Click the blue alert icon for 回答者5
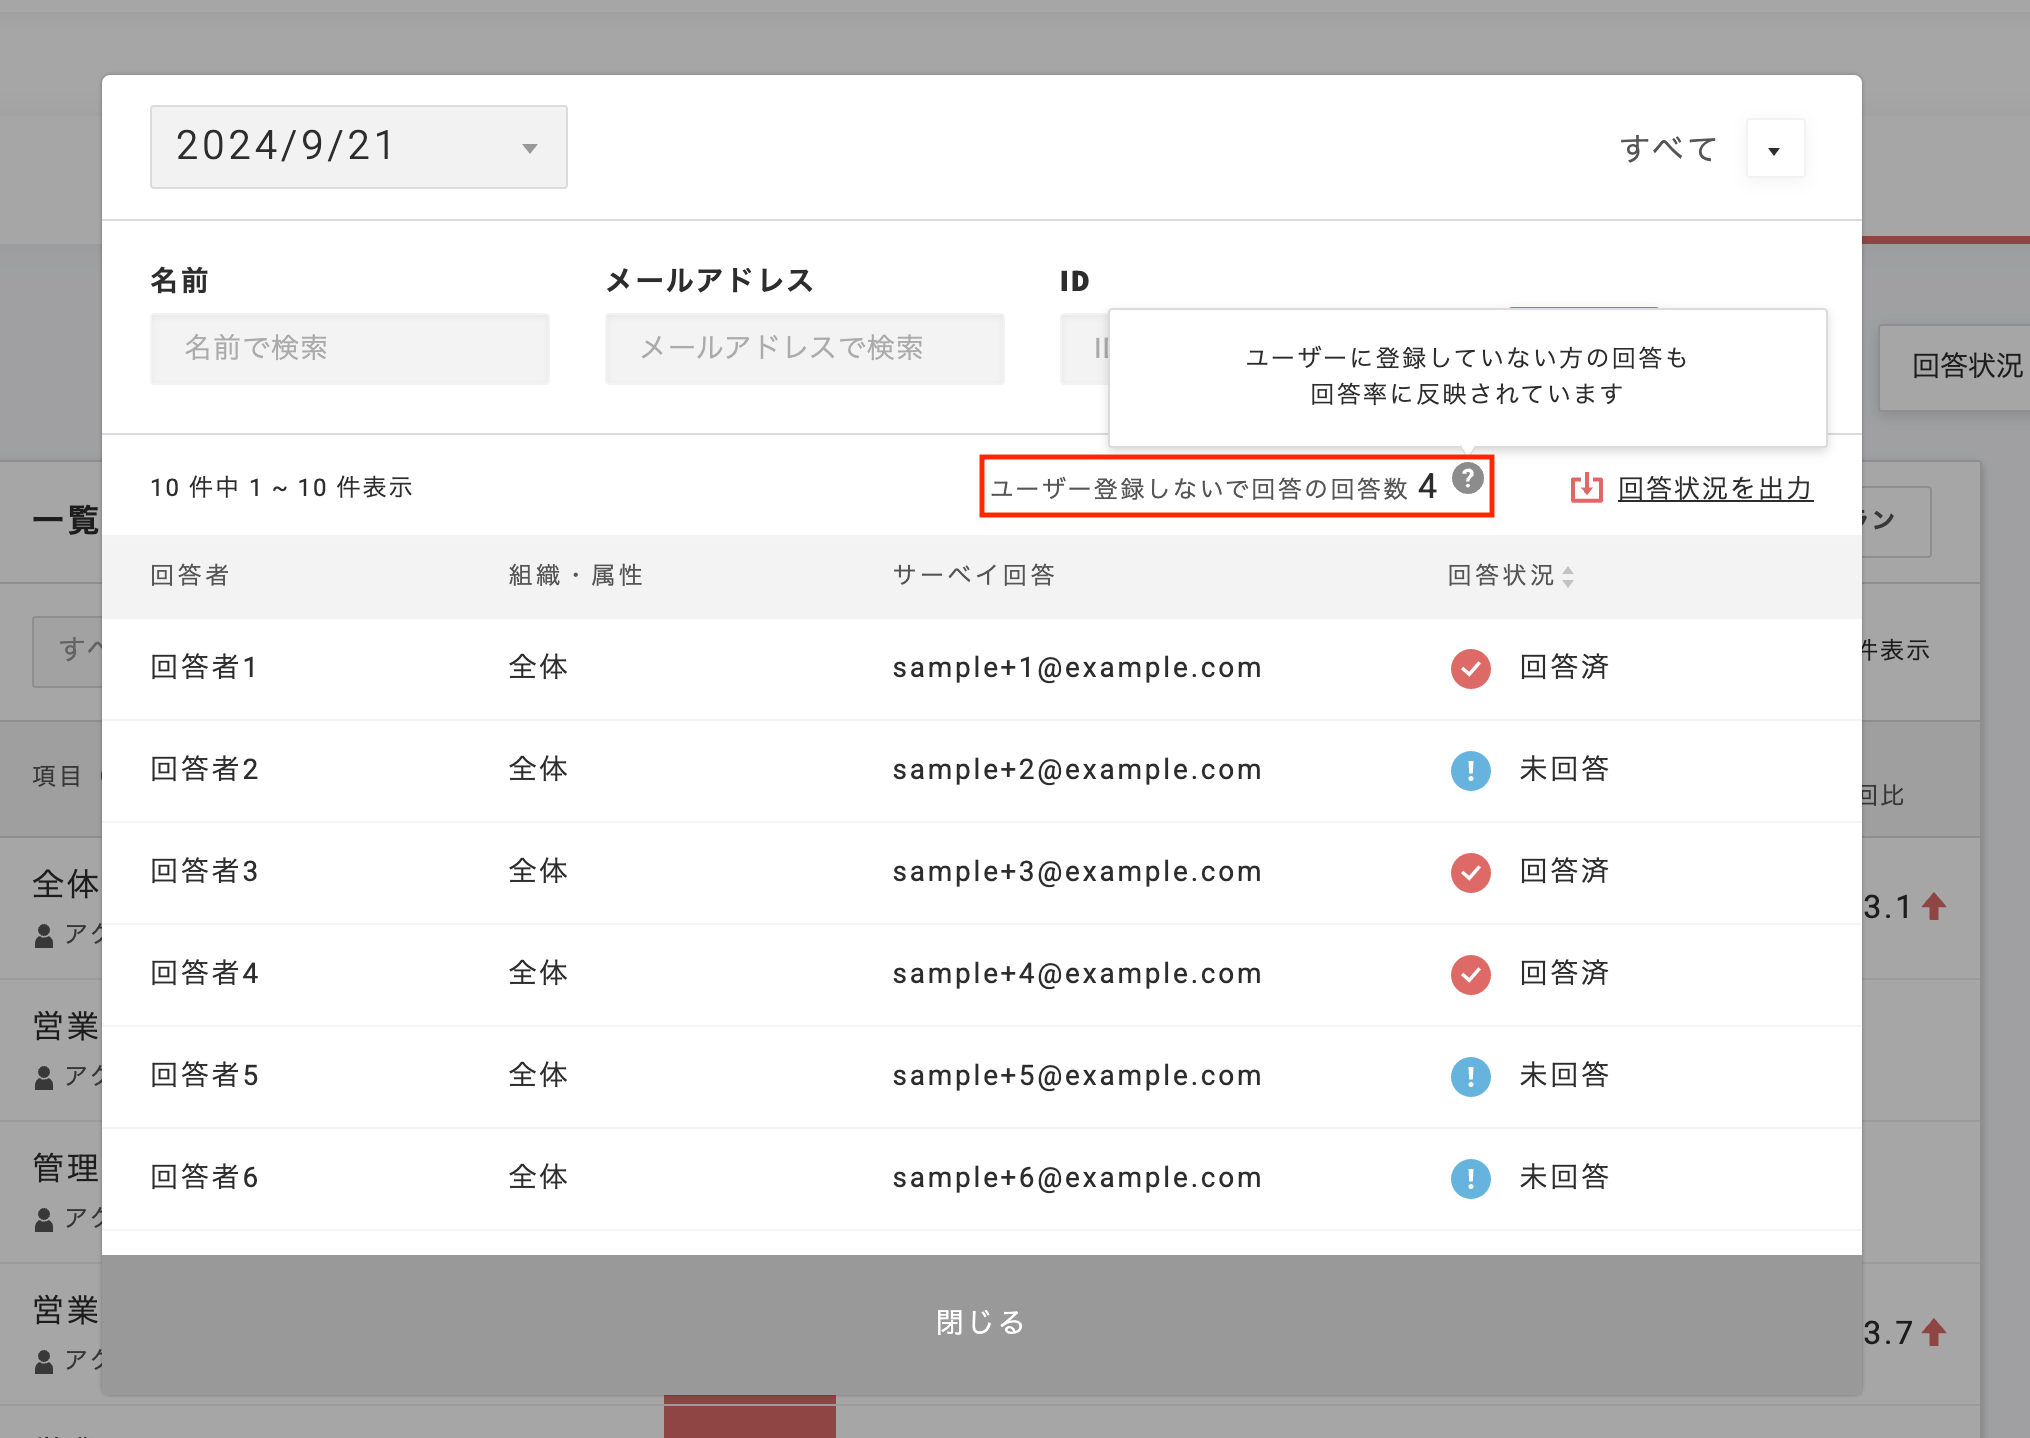The image size is (2030, 1438). click(x=1470, y=1076)
